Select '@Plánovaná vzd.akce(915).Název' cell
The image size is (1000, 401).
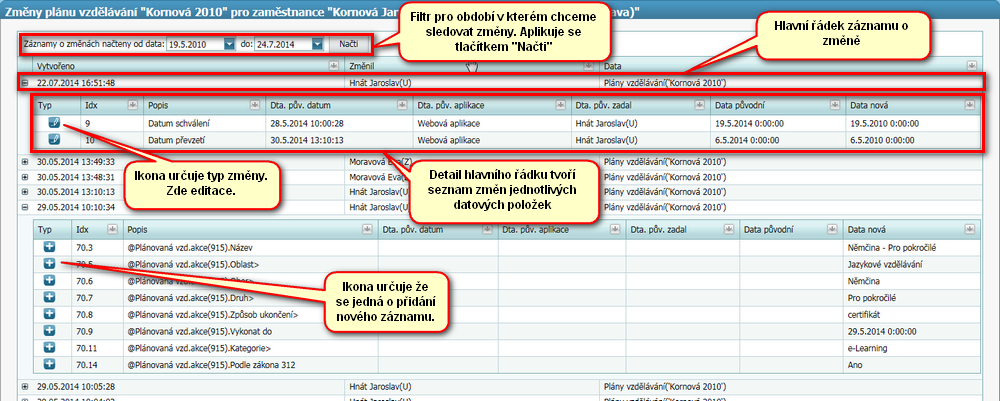pos(250,247)
